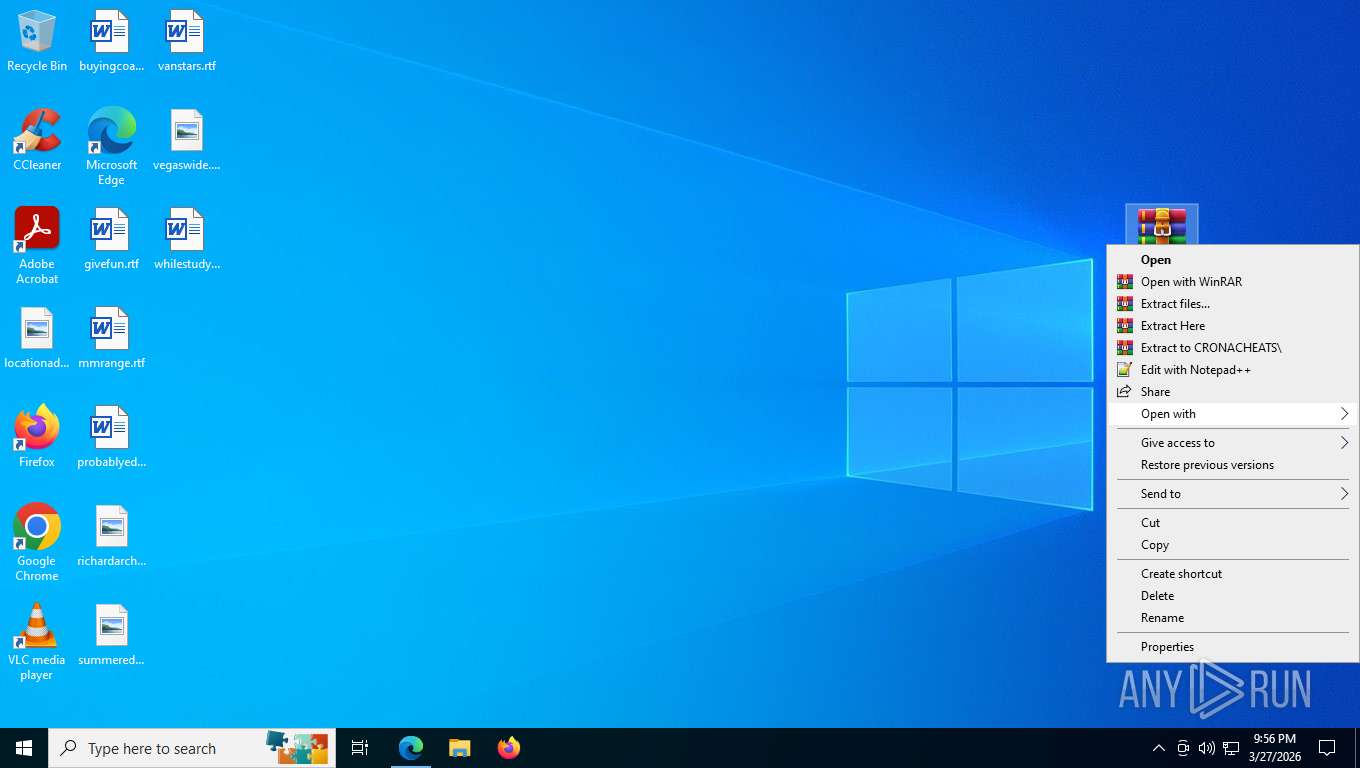This screenshot has height=768, width=1360.
Task: Choose Delete in the context menu
Action: [x=1233, y=596]
